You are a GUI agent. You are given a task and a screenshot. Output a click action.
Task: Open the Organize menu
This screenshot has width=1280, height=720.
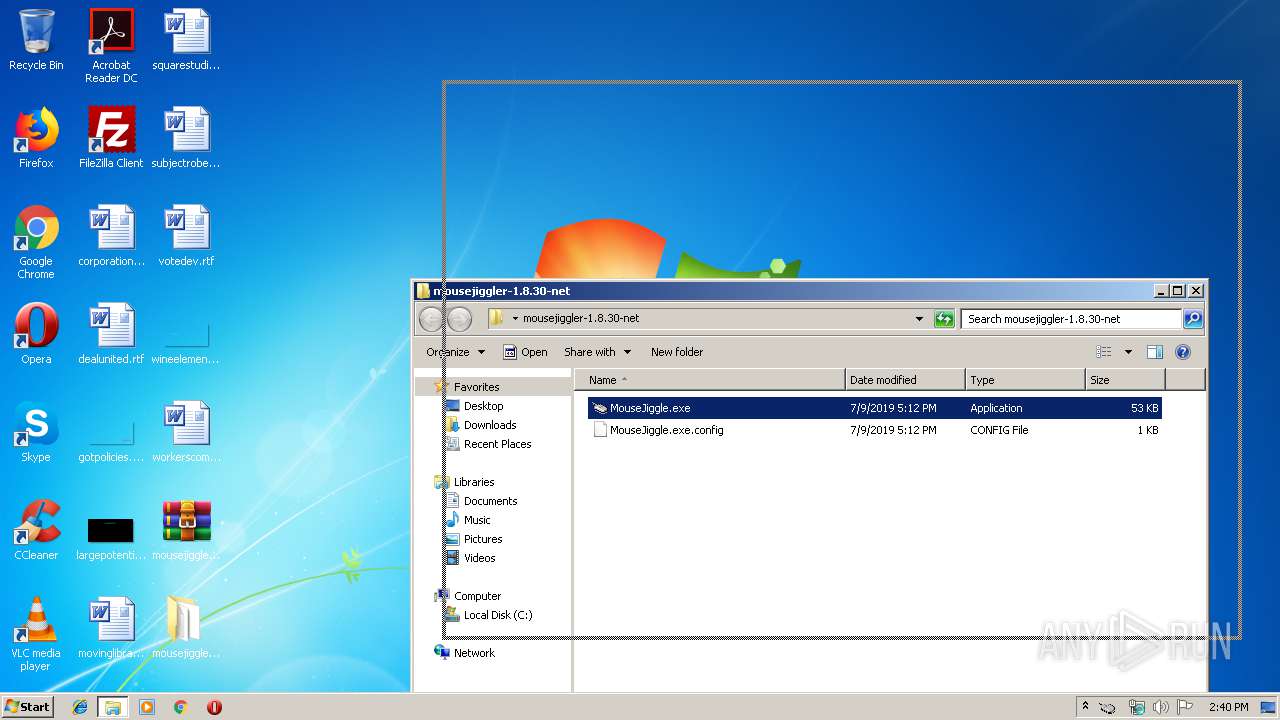click(x=455, y=352)
